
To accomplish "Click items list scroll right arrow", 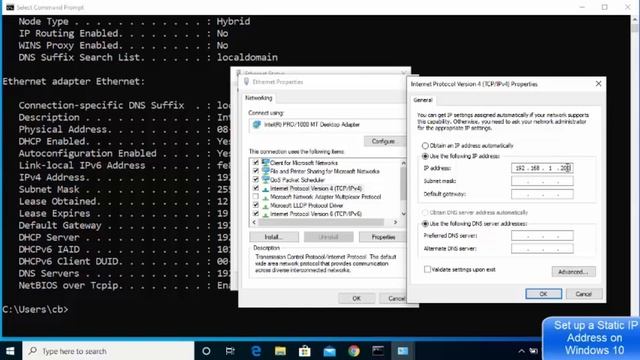I will 395,222.
